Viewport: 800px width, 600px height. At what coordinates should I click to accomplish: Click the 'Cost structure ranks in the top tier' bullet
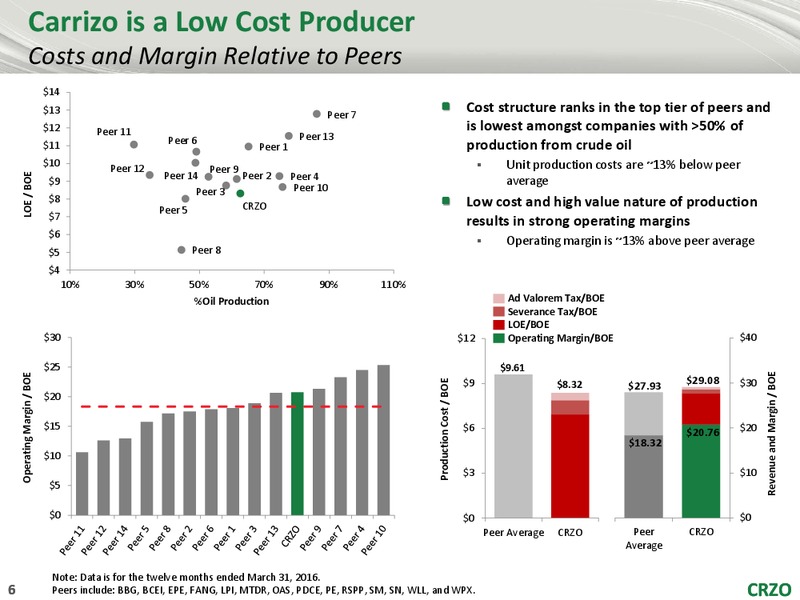[618, 126]
